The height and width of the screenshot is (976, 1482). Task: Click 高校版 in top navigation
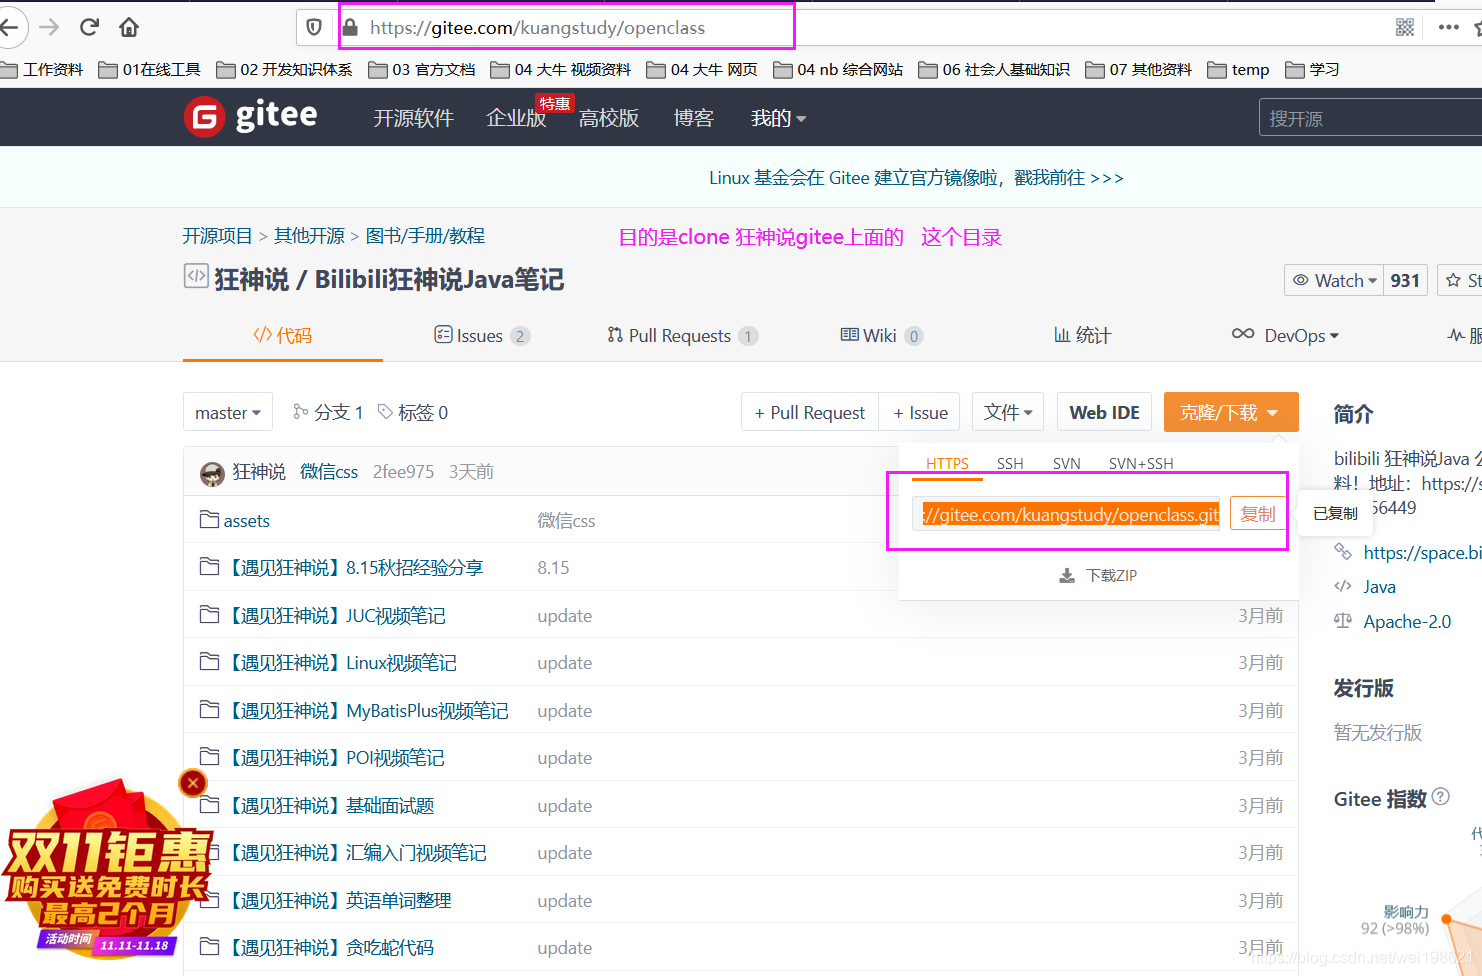click(609, 118)
